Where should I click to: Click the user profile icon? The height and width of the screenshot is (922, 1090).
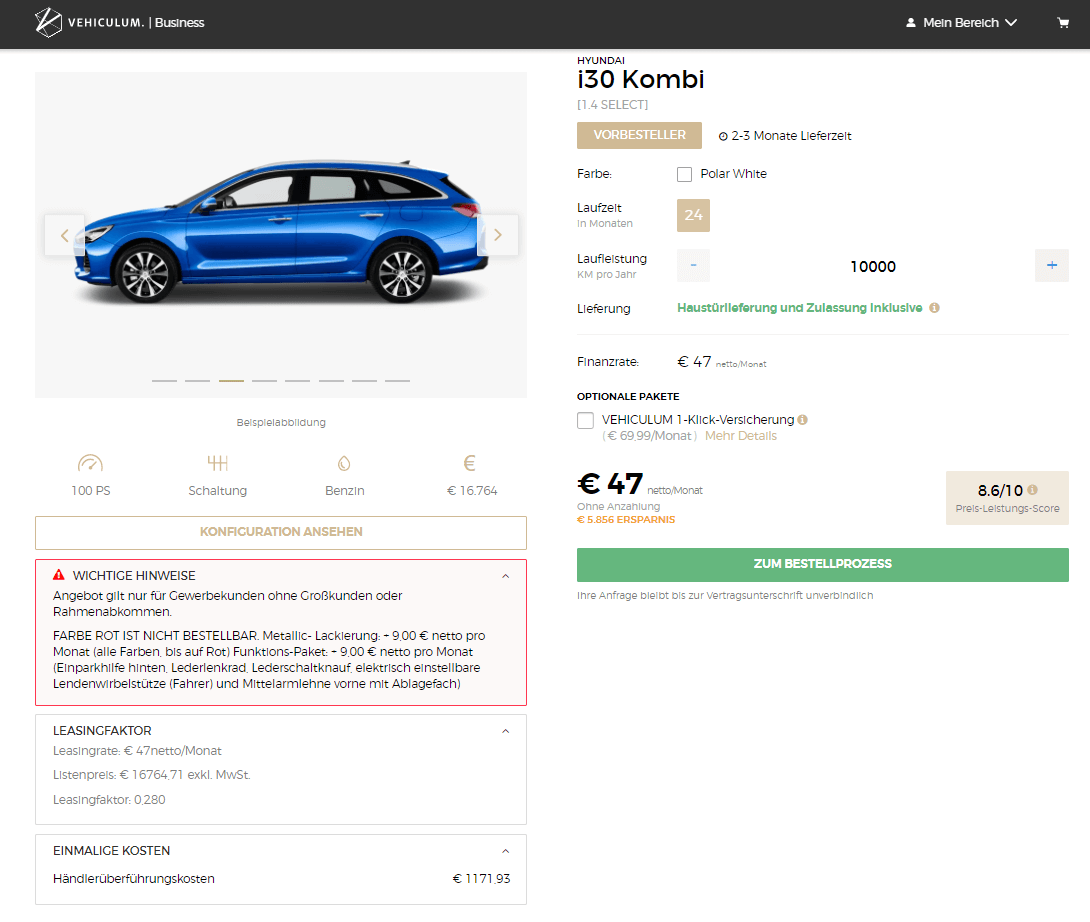(911, 23)
